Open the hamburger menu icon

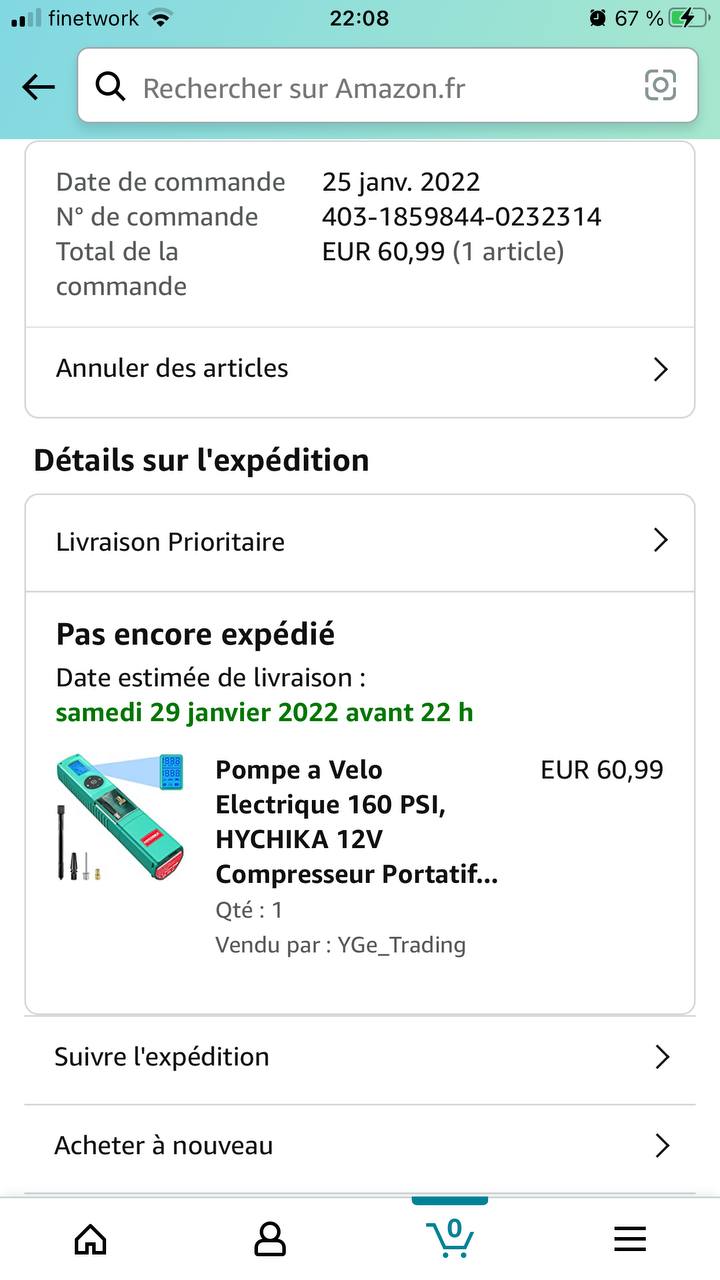click(630, 1240)
